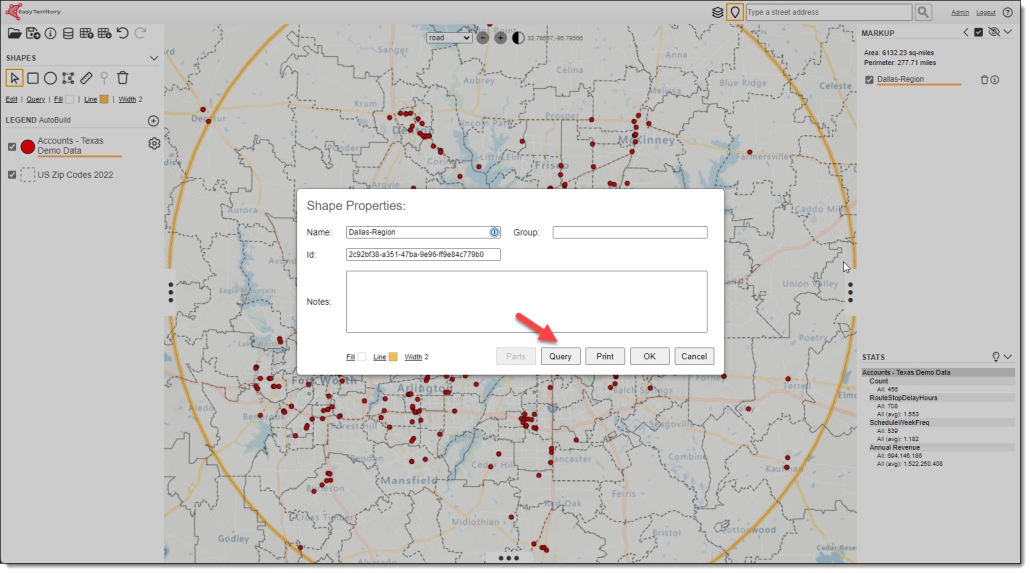
Task: Open Line color swatch in Shapes panel
Action: pyautogui.click(x=104, y=99)
